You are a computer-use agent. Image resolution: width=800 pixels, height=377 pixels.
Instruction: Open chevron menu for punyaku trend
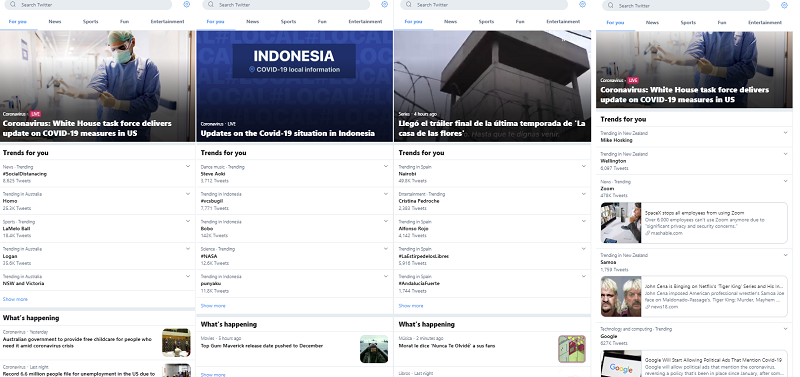pyautogui.click(x=386, y=276)
